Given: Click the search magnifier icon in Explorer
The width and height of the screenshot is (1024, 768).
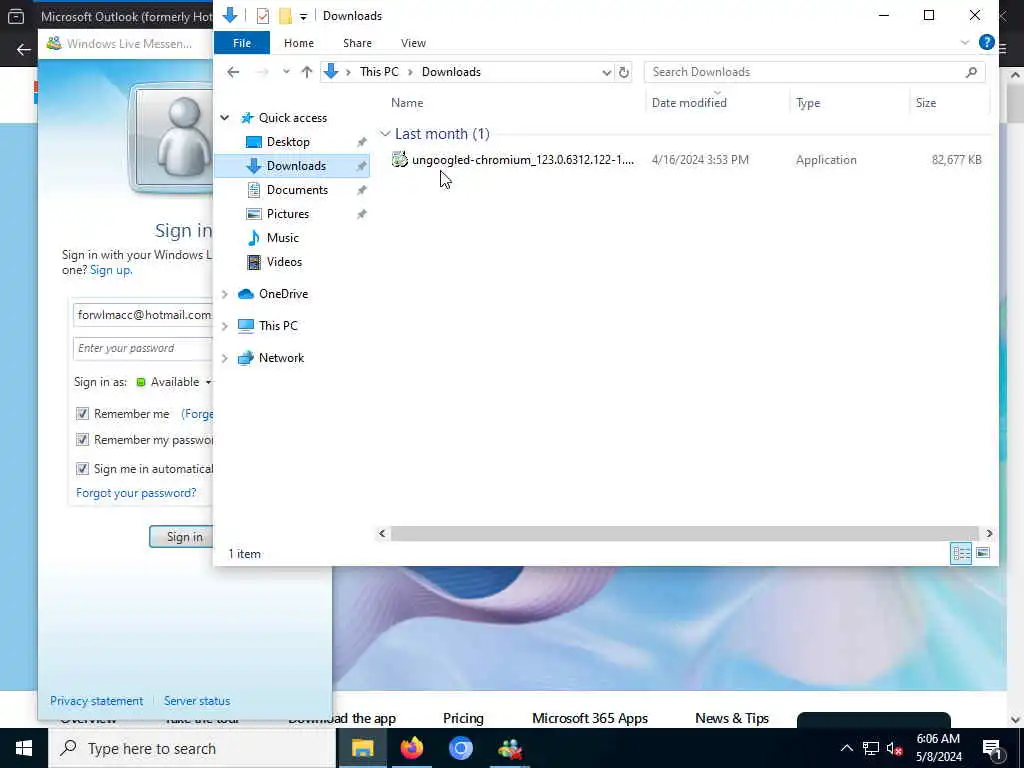Looking at the screenshot, I should (x=971, y=72).
